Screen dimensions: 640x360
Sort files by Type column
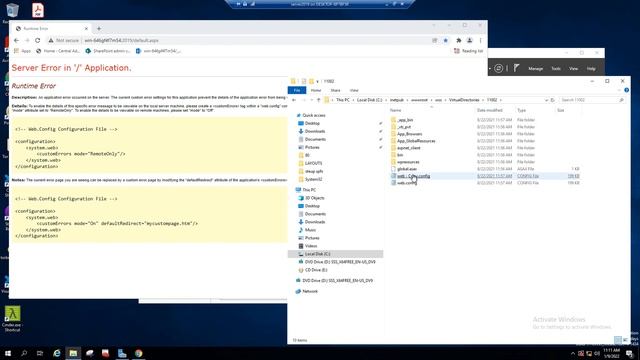[521, 110]
